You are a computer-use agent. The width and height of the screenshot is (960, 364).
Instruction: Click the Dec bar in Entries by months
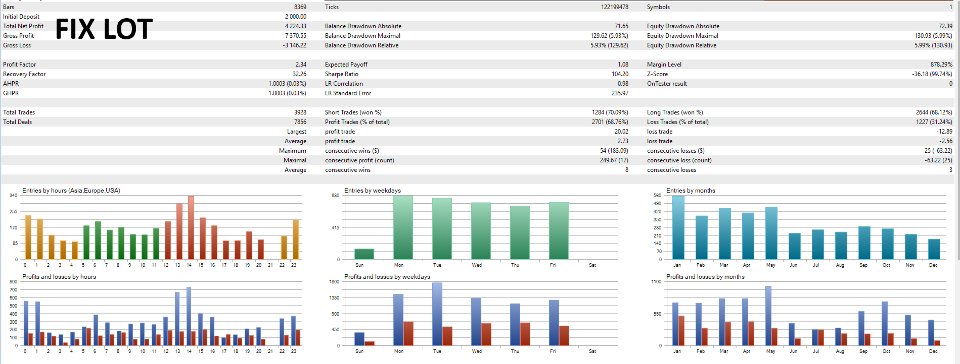coord(933,249)
